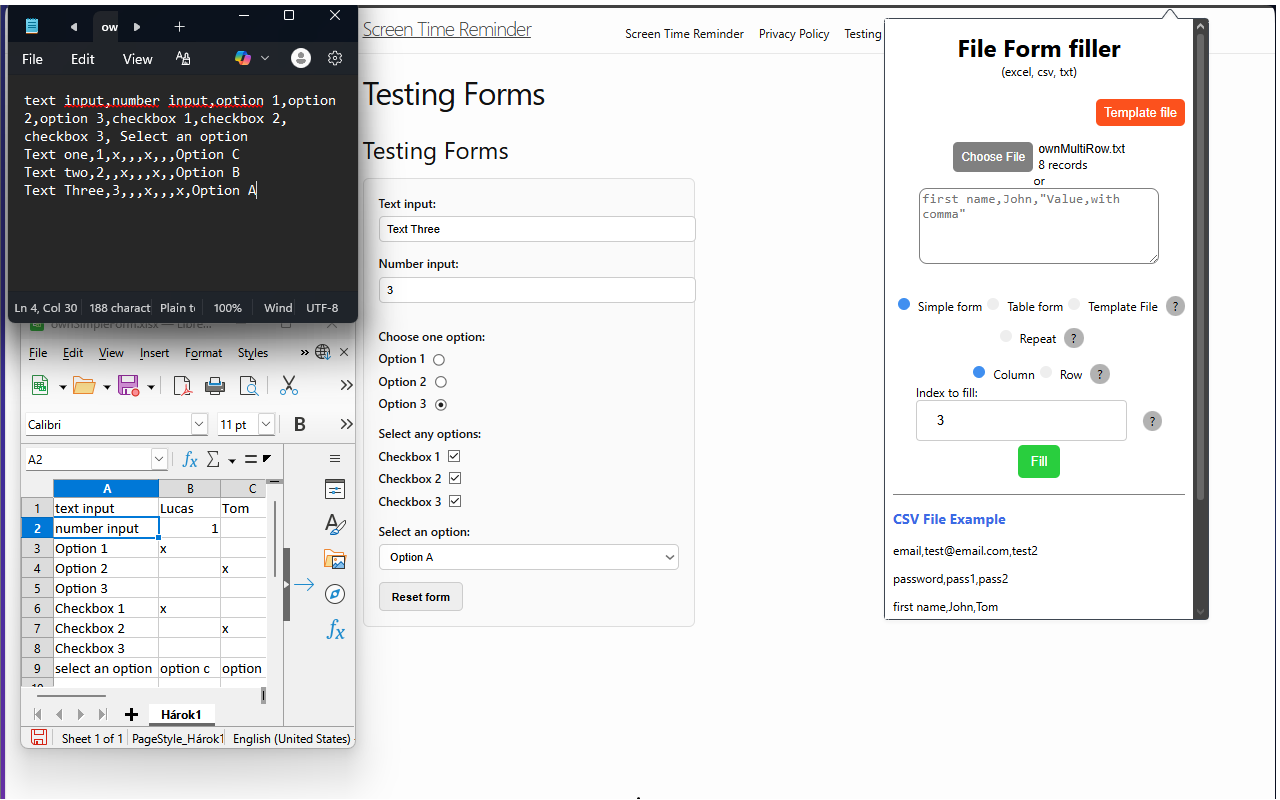The height and width of the screenshot is (800, 1280).
Task: Select the Row radio option
Action: click(x=1046, y=373)
